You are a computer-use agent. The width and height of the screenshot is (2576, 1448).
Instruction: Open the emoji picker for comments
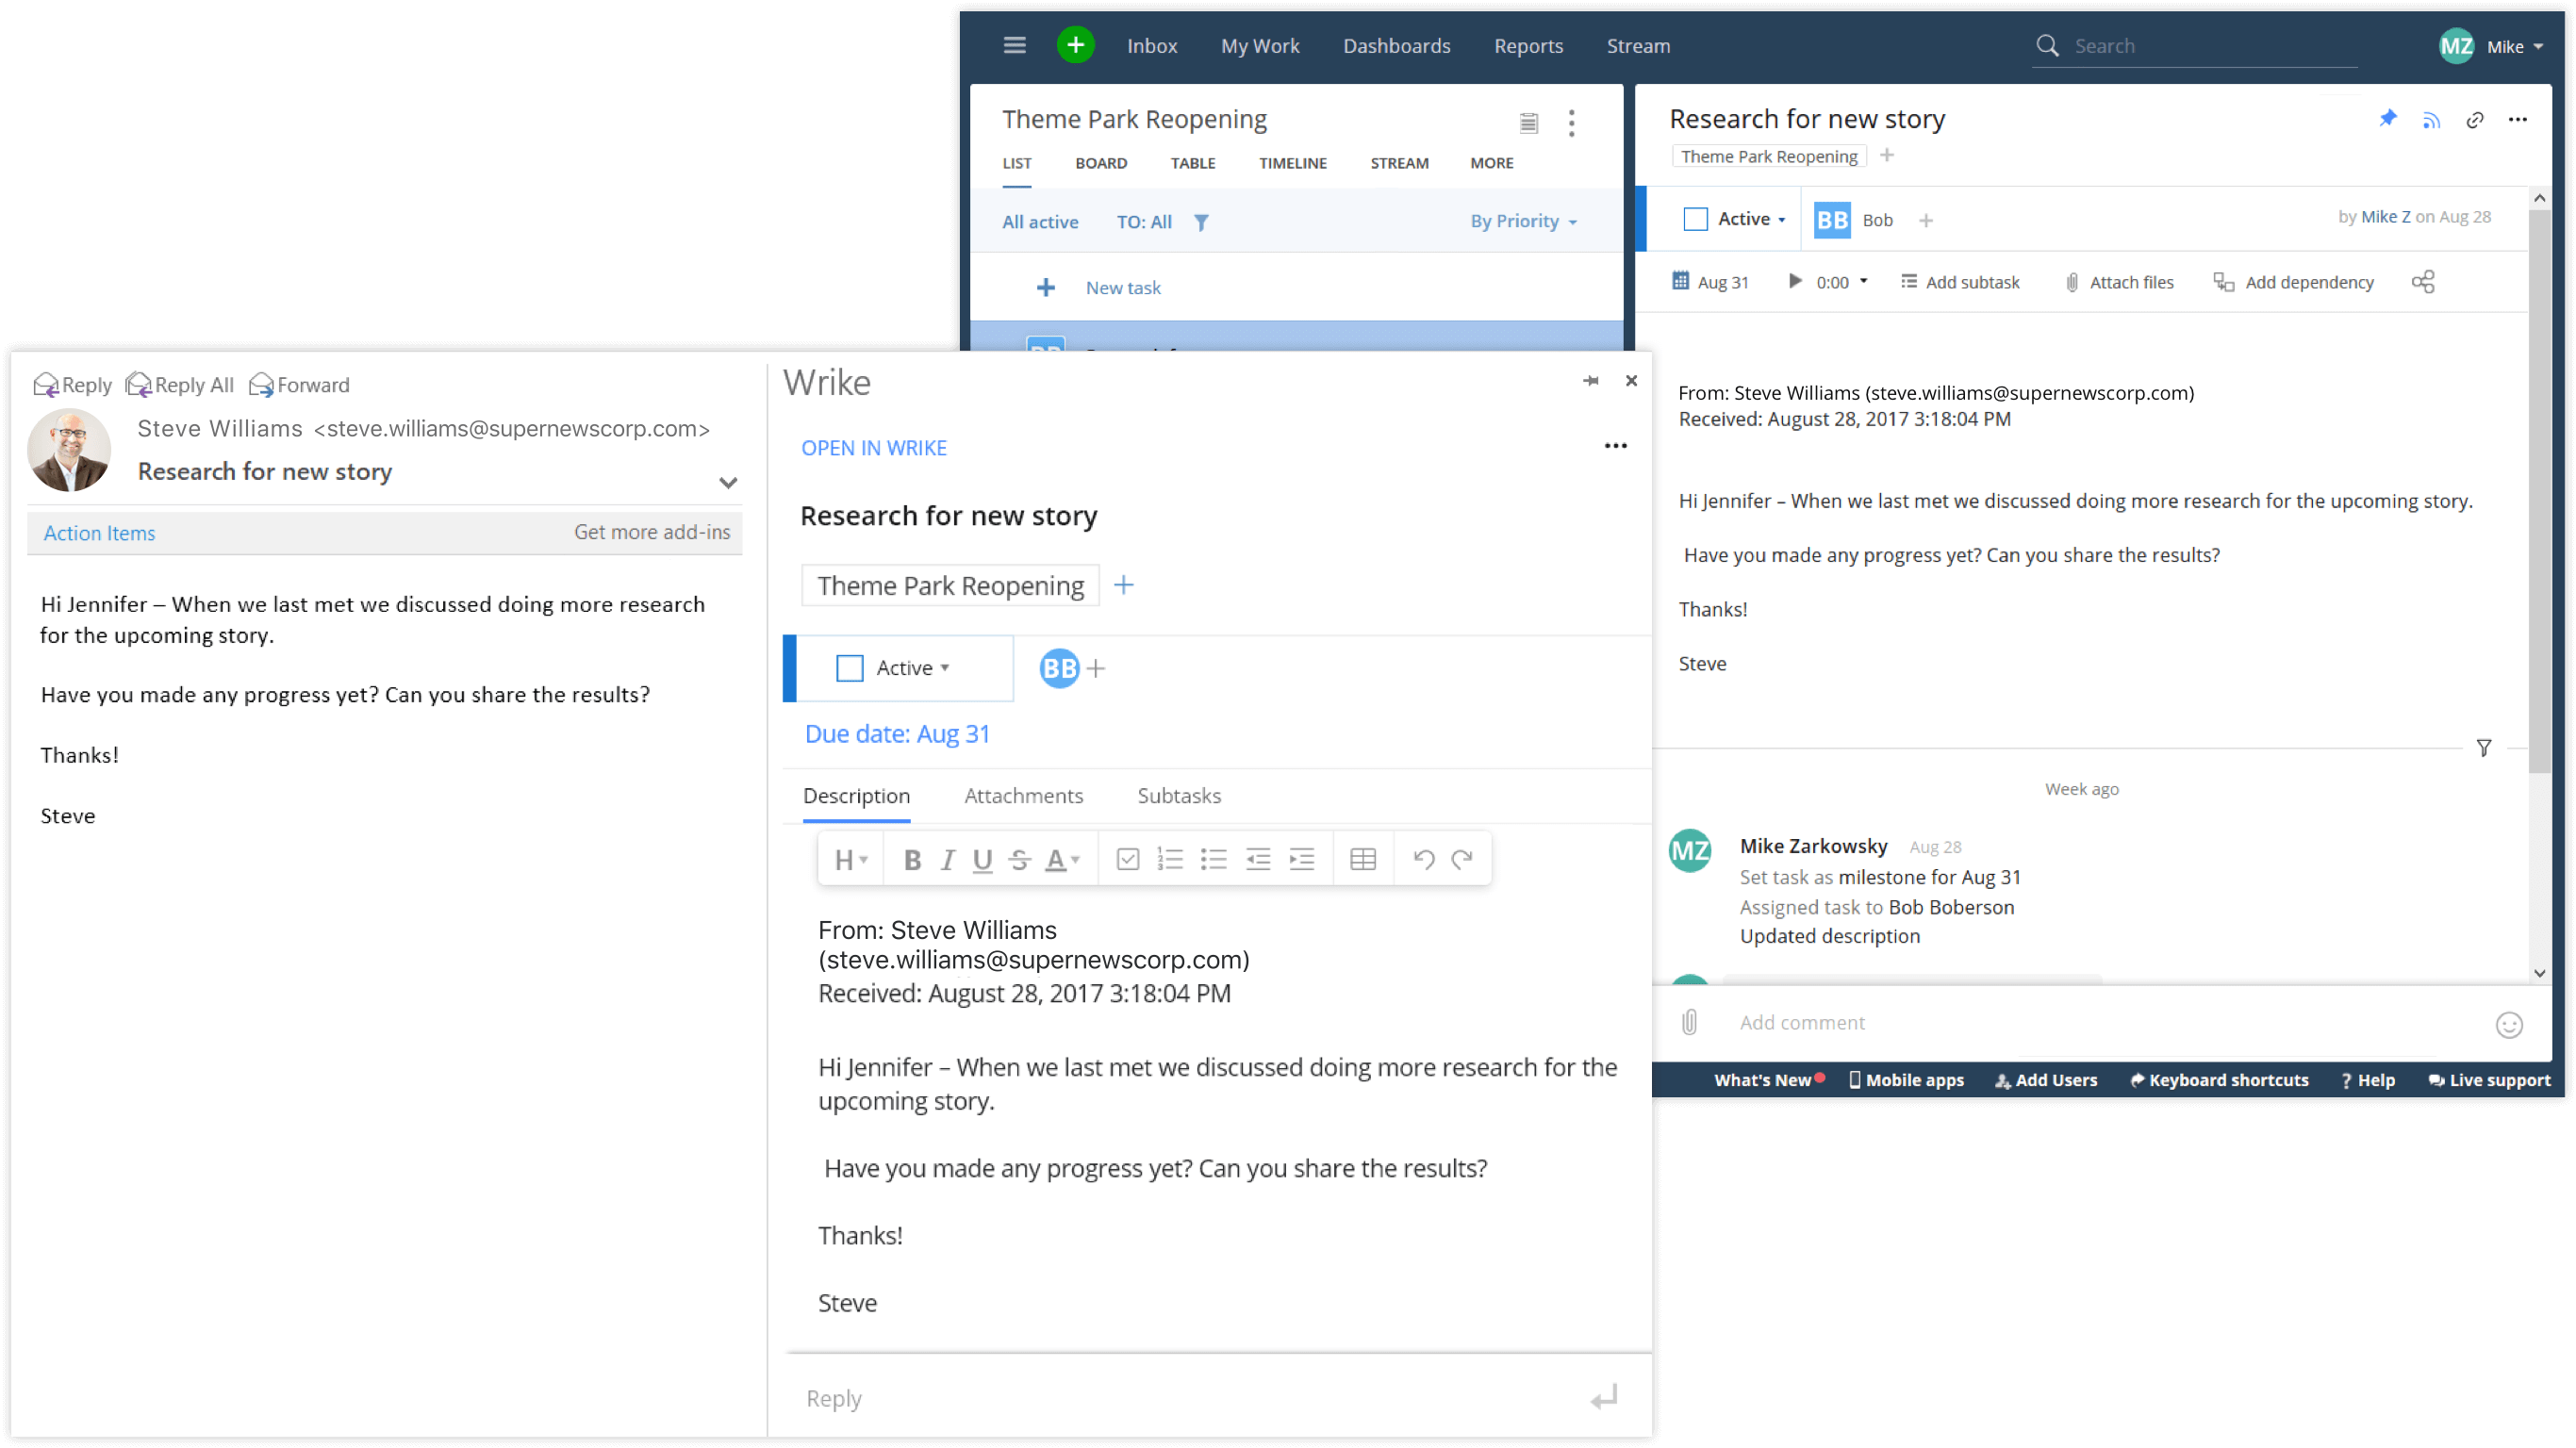pyautogui.click(x=2508, y=1024)
